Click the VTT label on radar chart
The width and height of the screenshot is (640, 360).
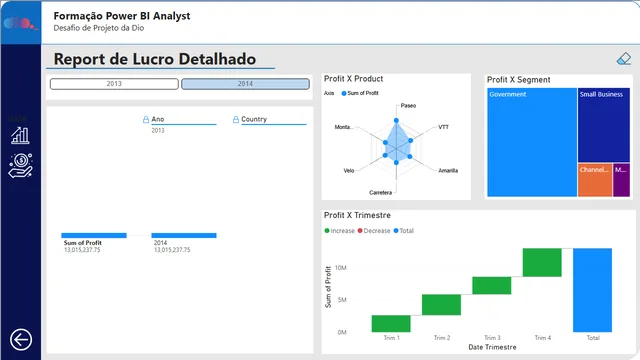coord(444,127)
